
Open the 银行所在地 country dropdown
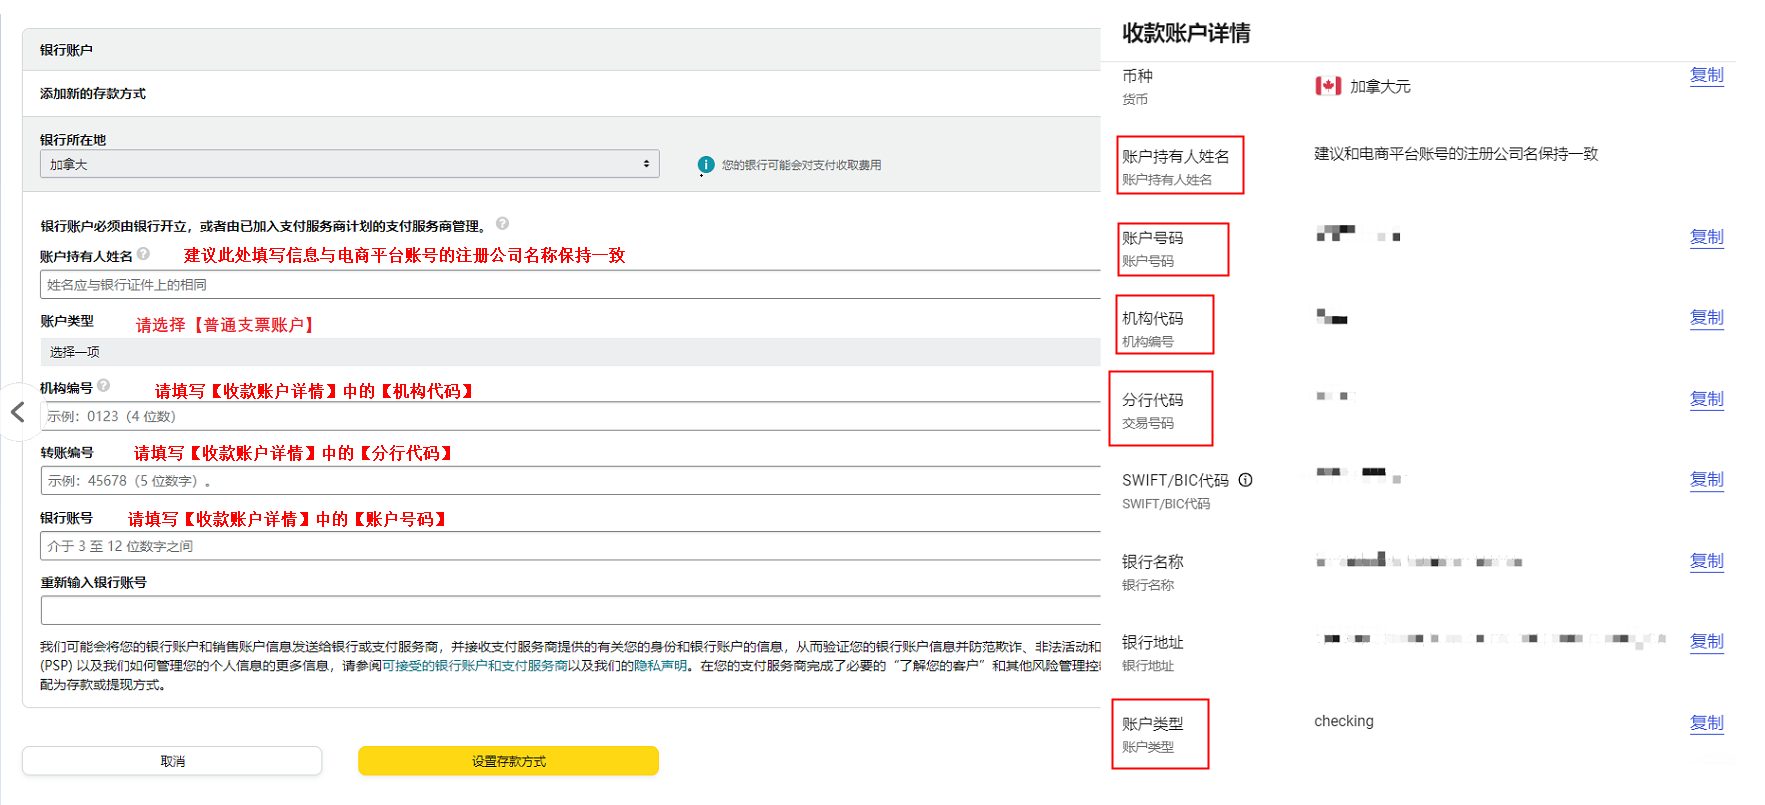pos(349,164)
